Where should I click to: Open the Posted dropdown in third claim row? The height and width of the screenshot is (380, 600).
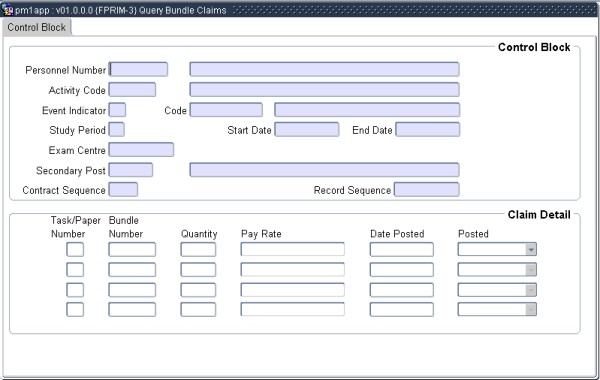(531, 290)
